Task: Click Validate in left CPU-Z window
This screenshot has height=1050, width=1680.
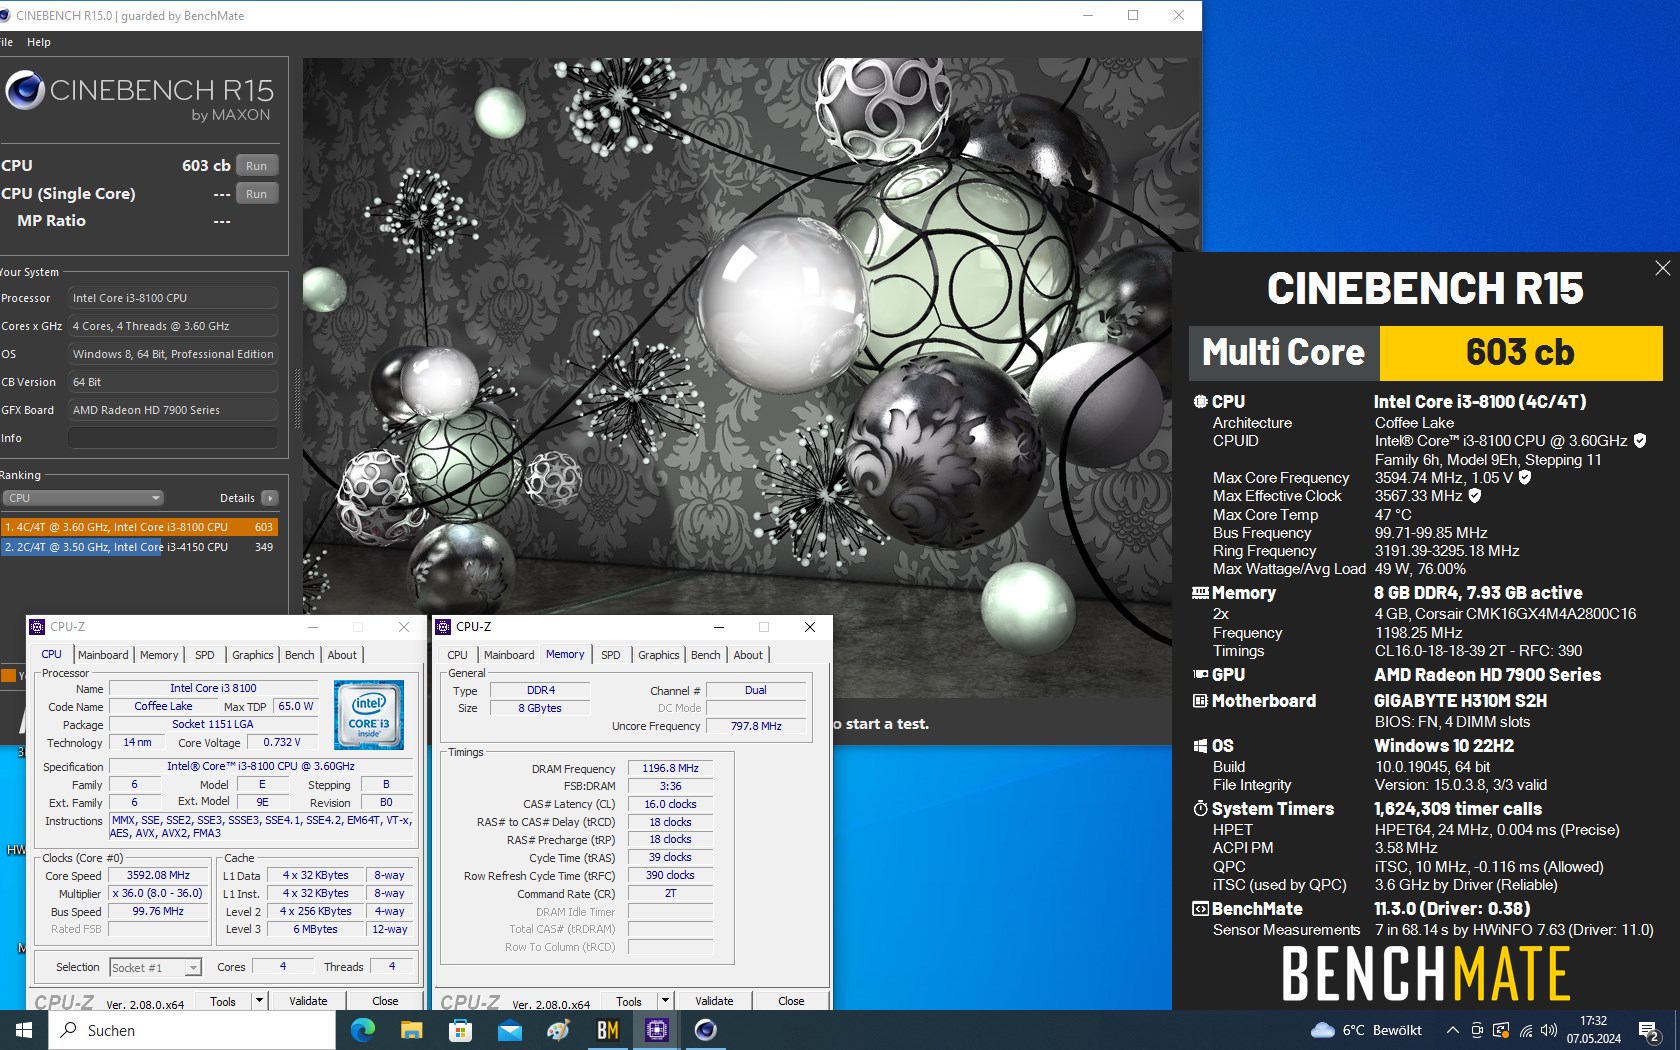Action: tap(308, 1001)
